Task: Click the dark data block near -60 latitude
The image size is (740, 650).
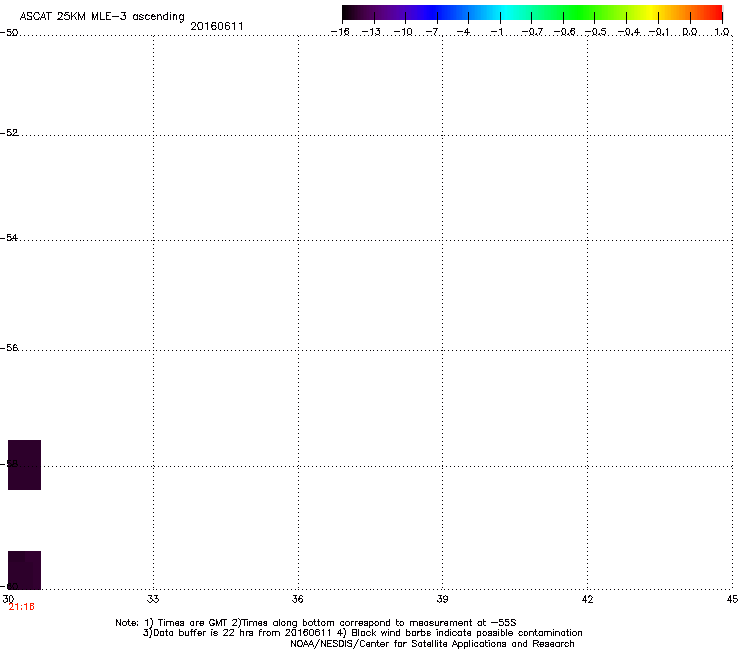Action: (25, 570)
